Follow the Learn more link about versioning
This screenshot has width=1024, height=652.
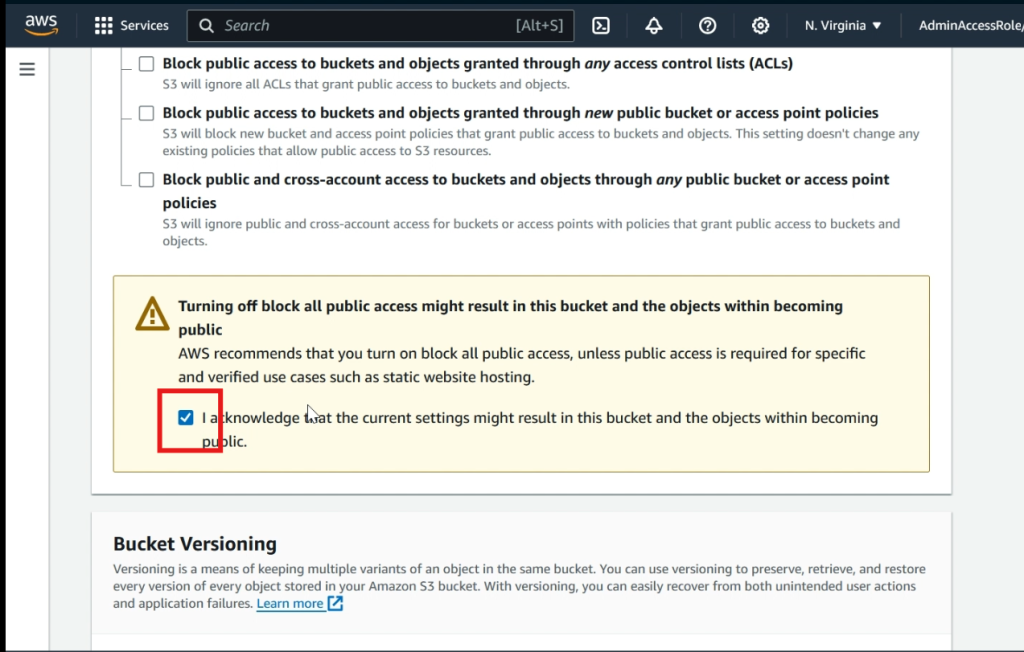tap(290, 604)
